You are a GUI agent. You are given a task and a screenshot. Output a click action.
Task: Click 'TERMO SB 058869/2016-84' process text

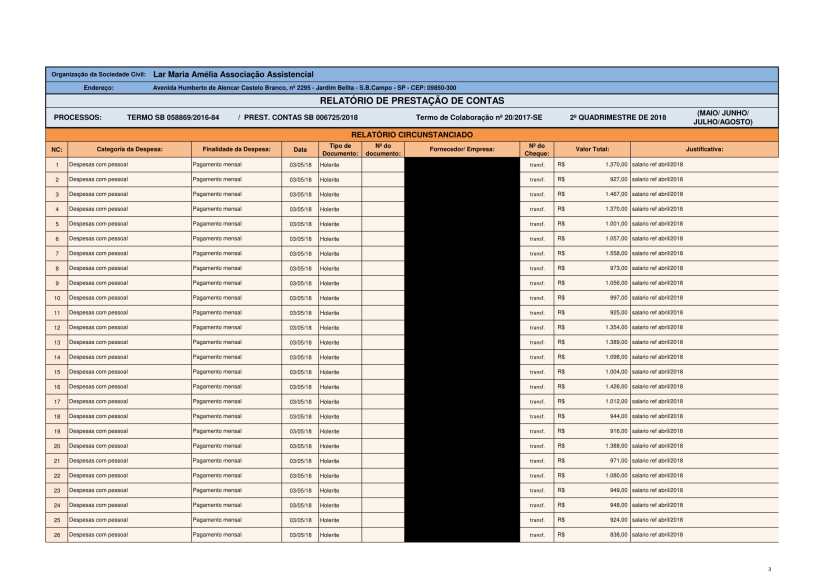(173, 118)
